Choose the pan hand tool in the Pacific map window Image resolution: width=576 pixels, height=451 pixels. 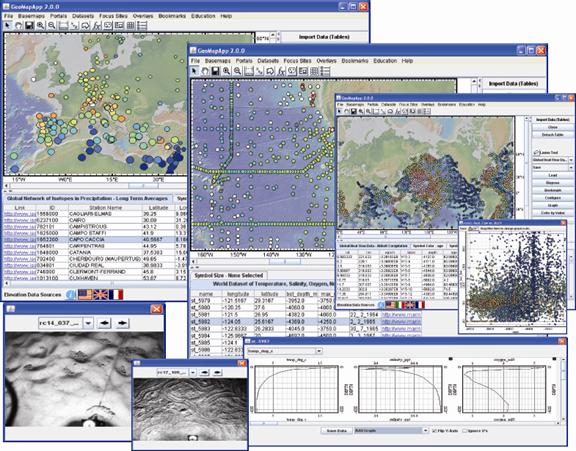coord(205,71)
